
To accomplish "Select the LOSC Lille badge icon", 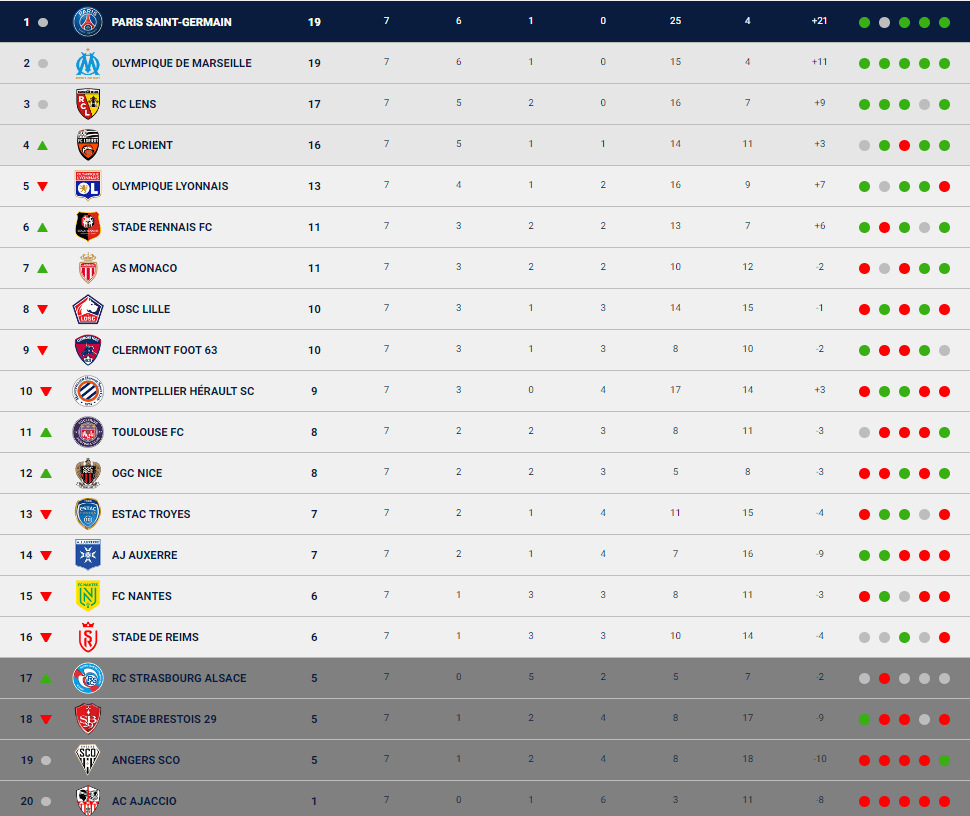I will point(87,309).
